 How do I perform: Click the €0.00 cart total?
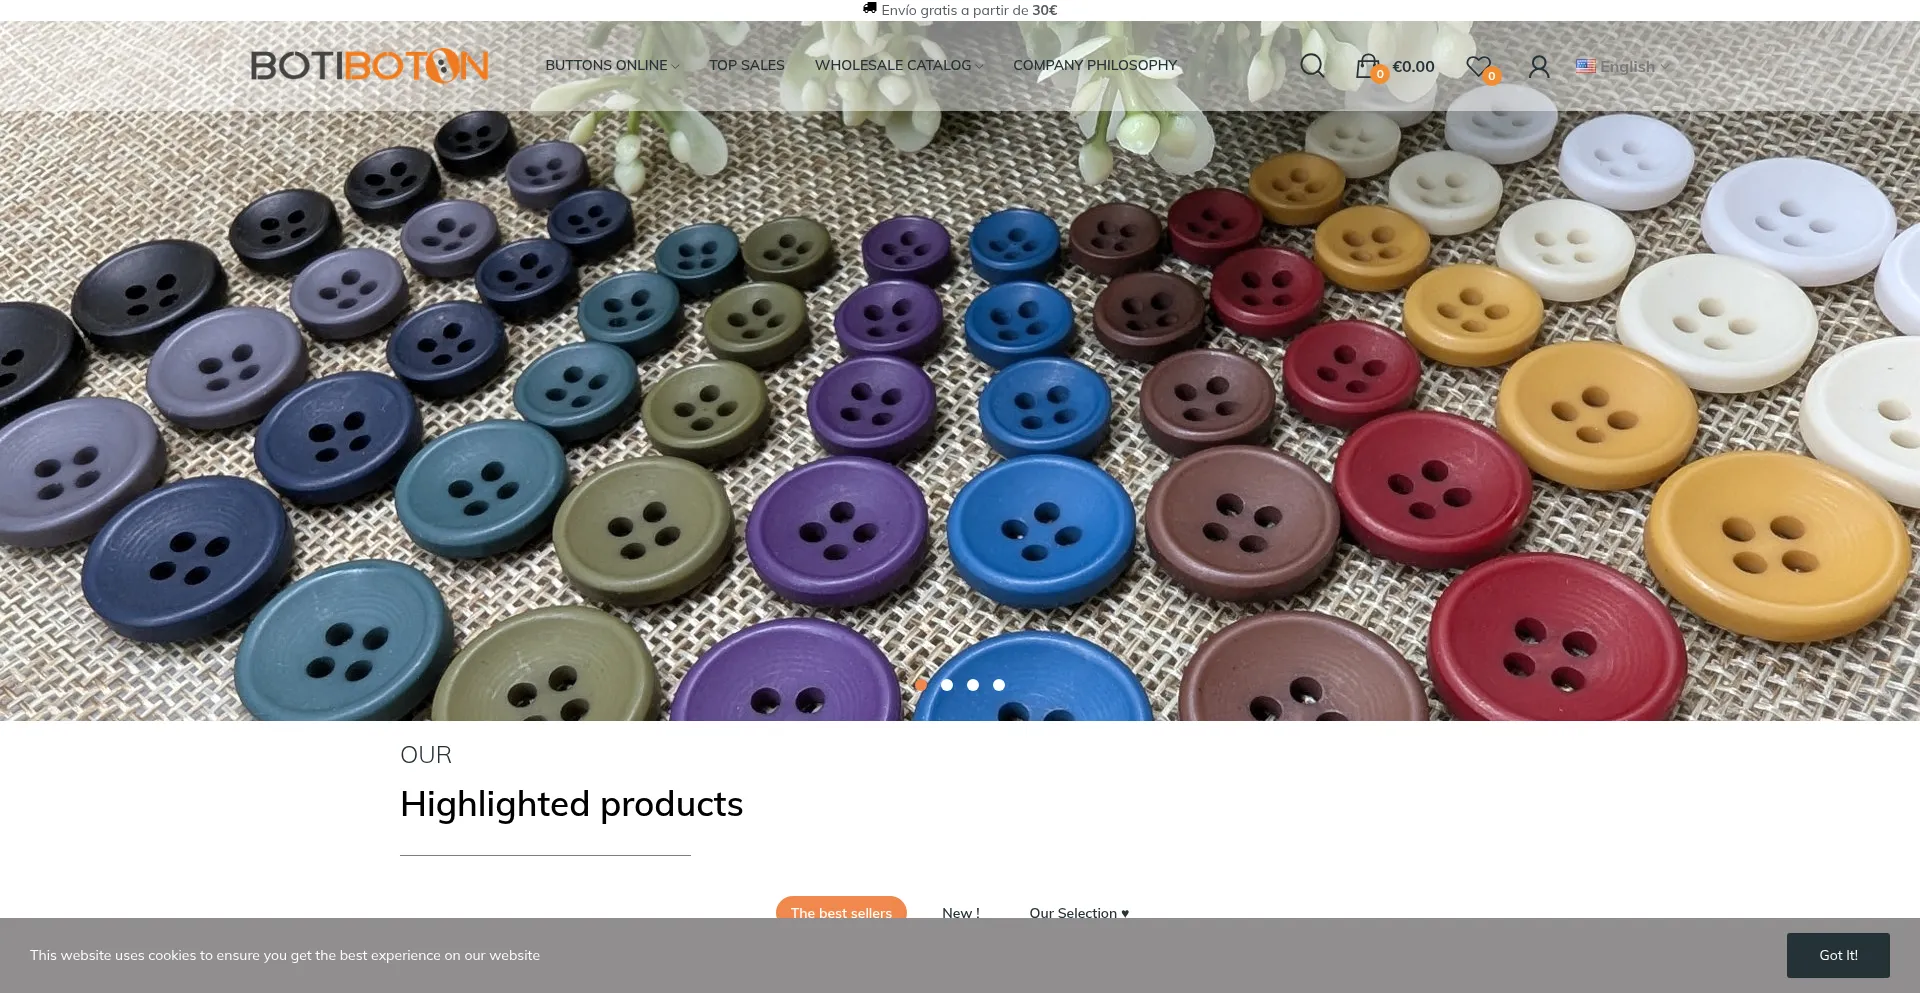(1413, 67)
